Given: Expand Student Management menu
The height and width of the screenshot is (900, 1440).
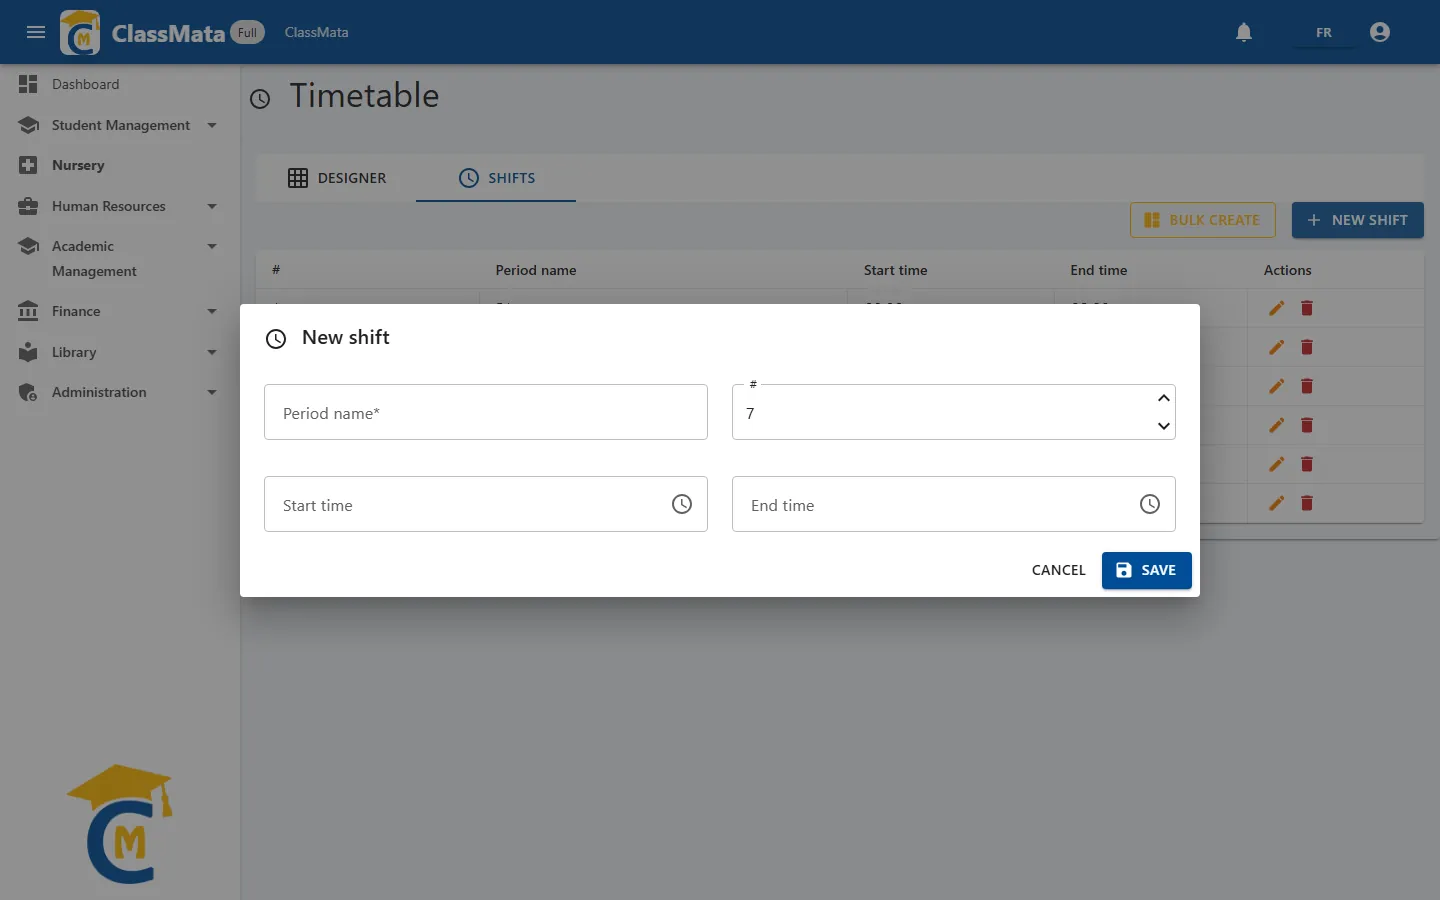Looking at the screenshot, I should coord(212,125).
